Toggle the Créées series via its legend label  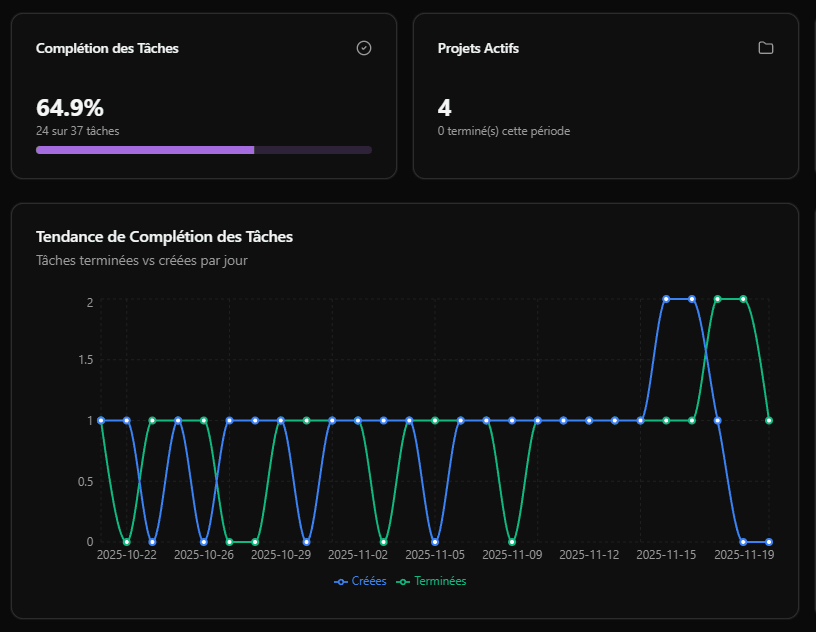pyautogui.click(x=368, y=581)
